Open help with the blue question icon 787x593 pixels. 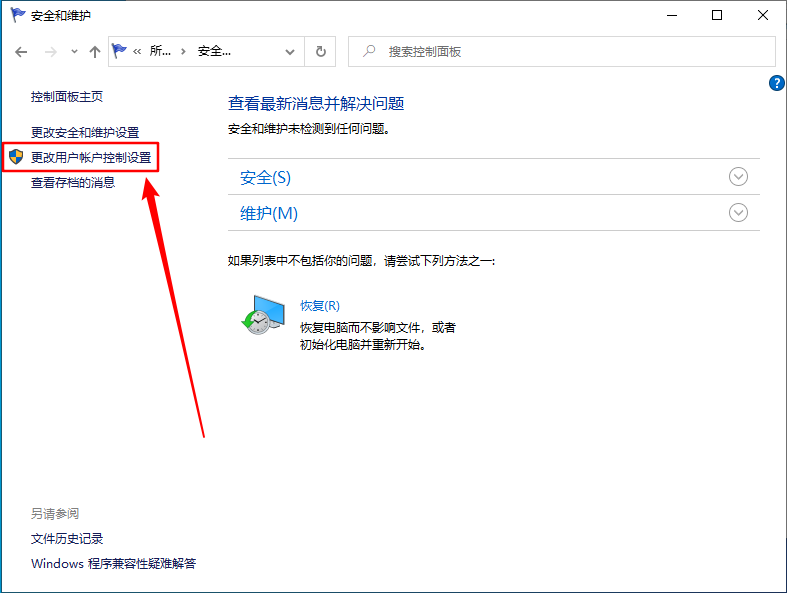coord(776,83)
